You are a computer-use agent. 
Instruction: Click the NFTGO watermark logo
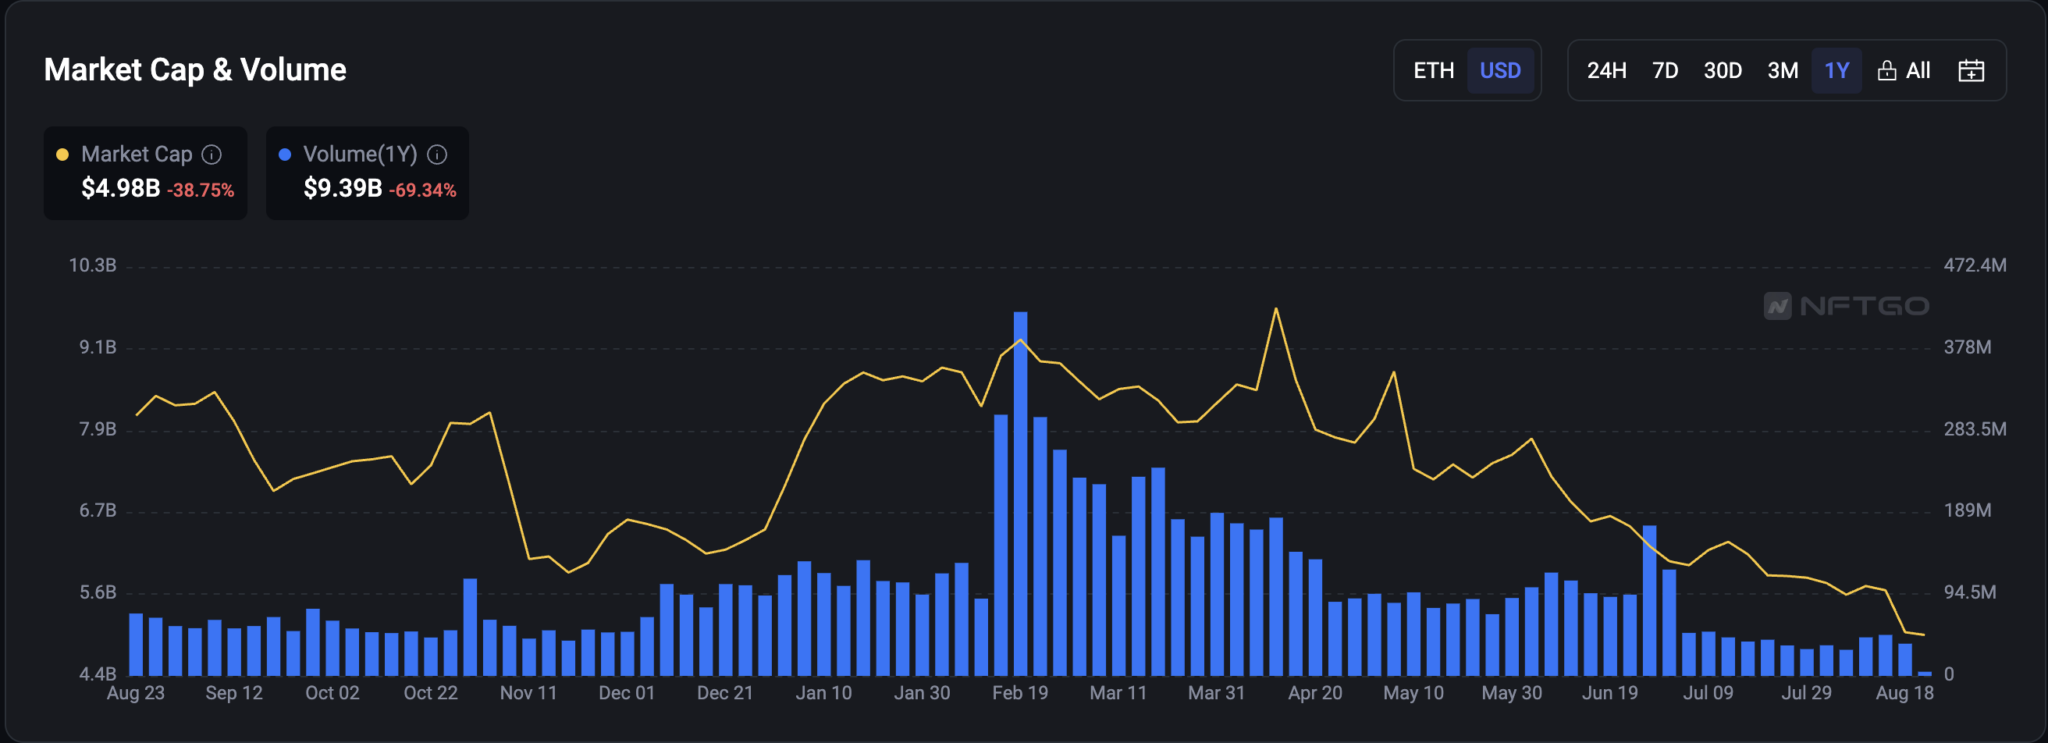(1846, 306)
